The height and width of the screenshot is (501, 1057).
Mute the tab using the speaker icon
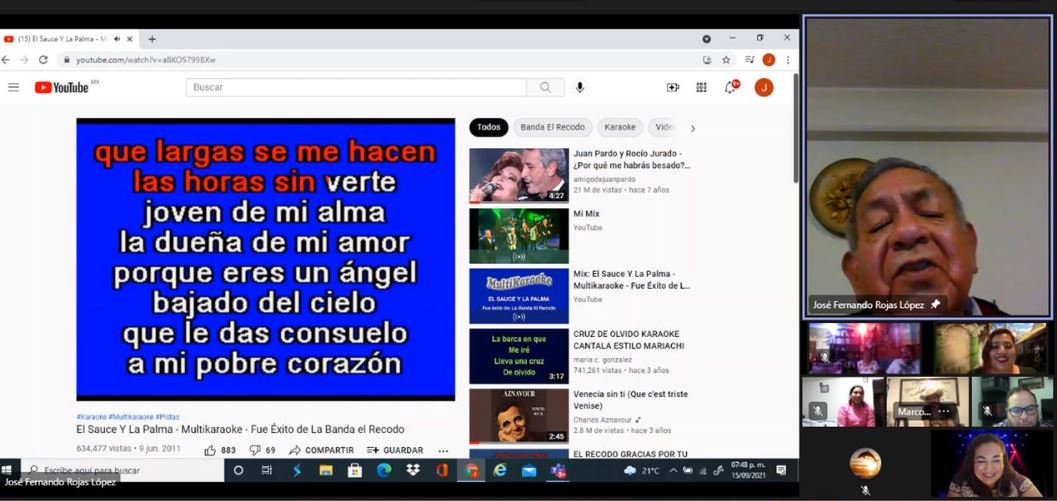[x=117, y=39]
